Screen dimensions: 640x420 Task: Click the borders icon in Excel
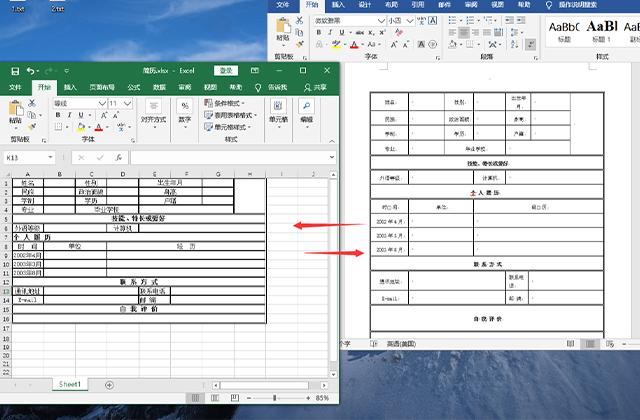click(58, 127)
